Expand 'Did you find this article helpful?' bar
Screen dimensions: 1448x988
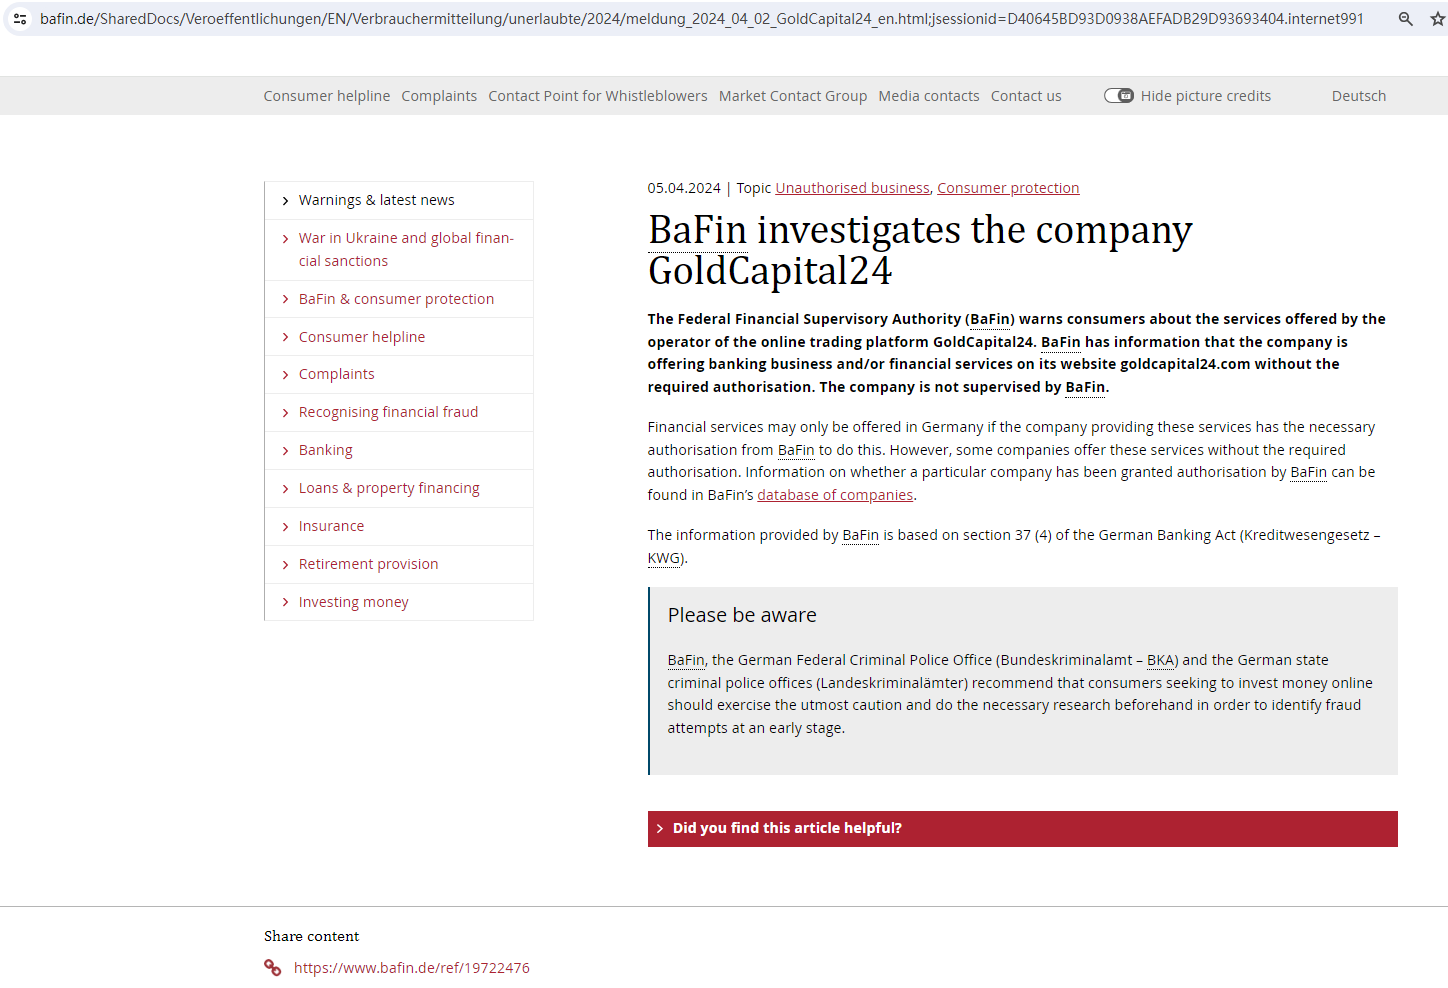point(1022,829)
